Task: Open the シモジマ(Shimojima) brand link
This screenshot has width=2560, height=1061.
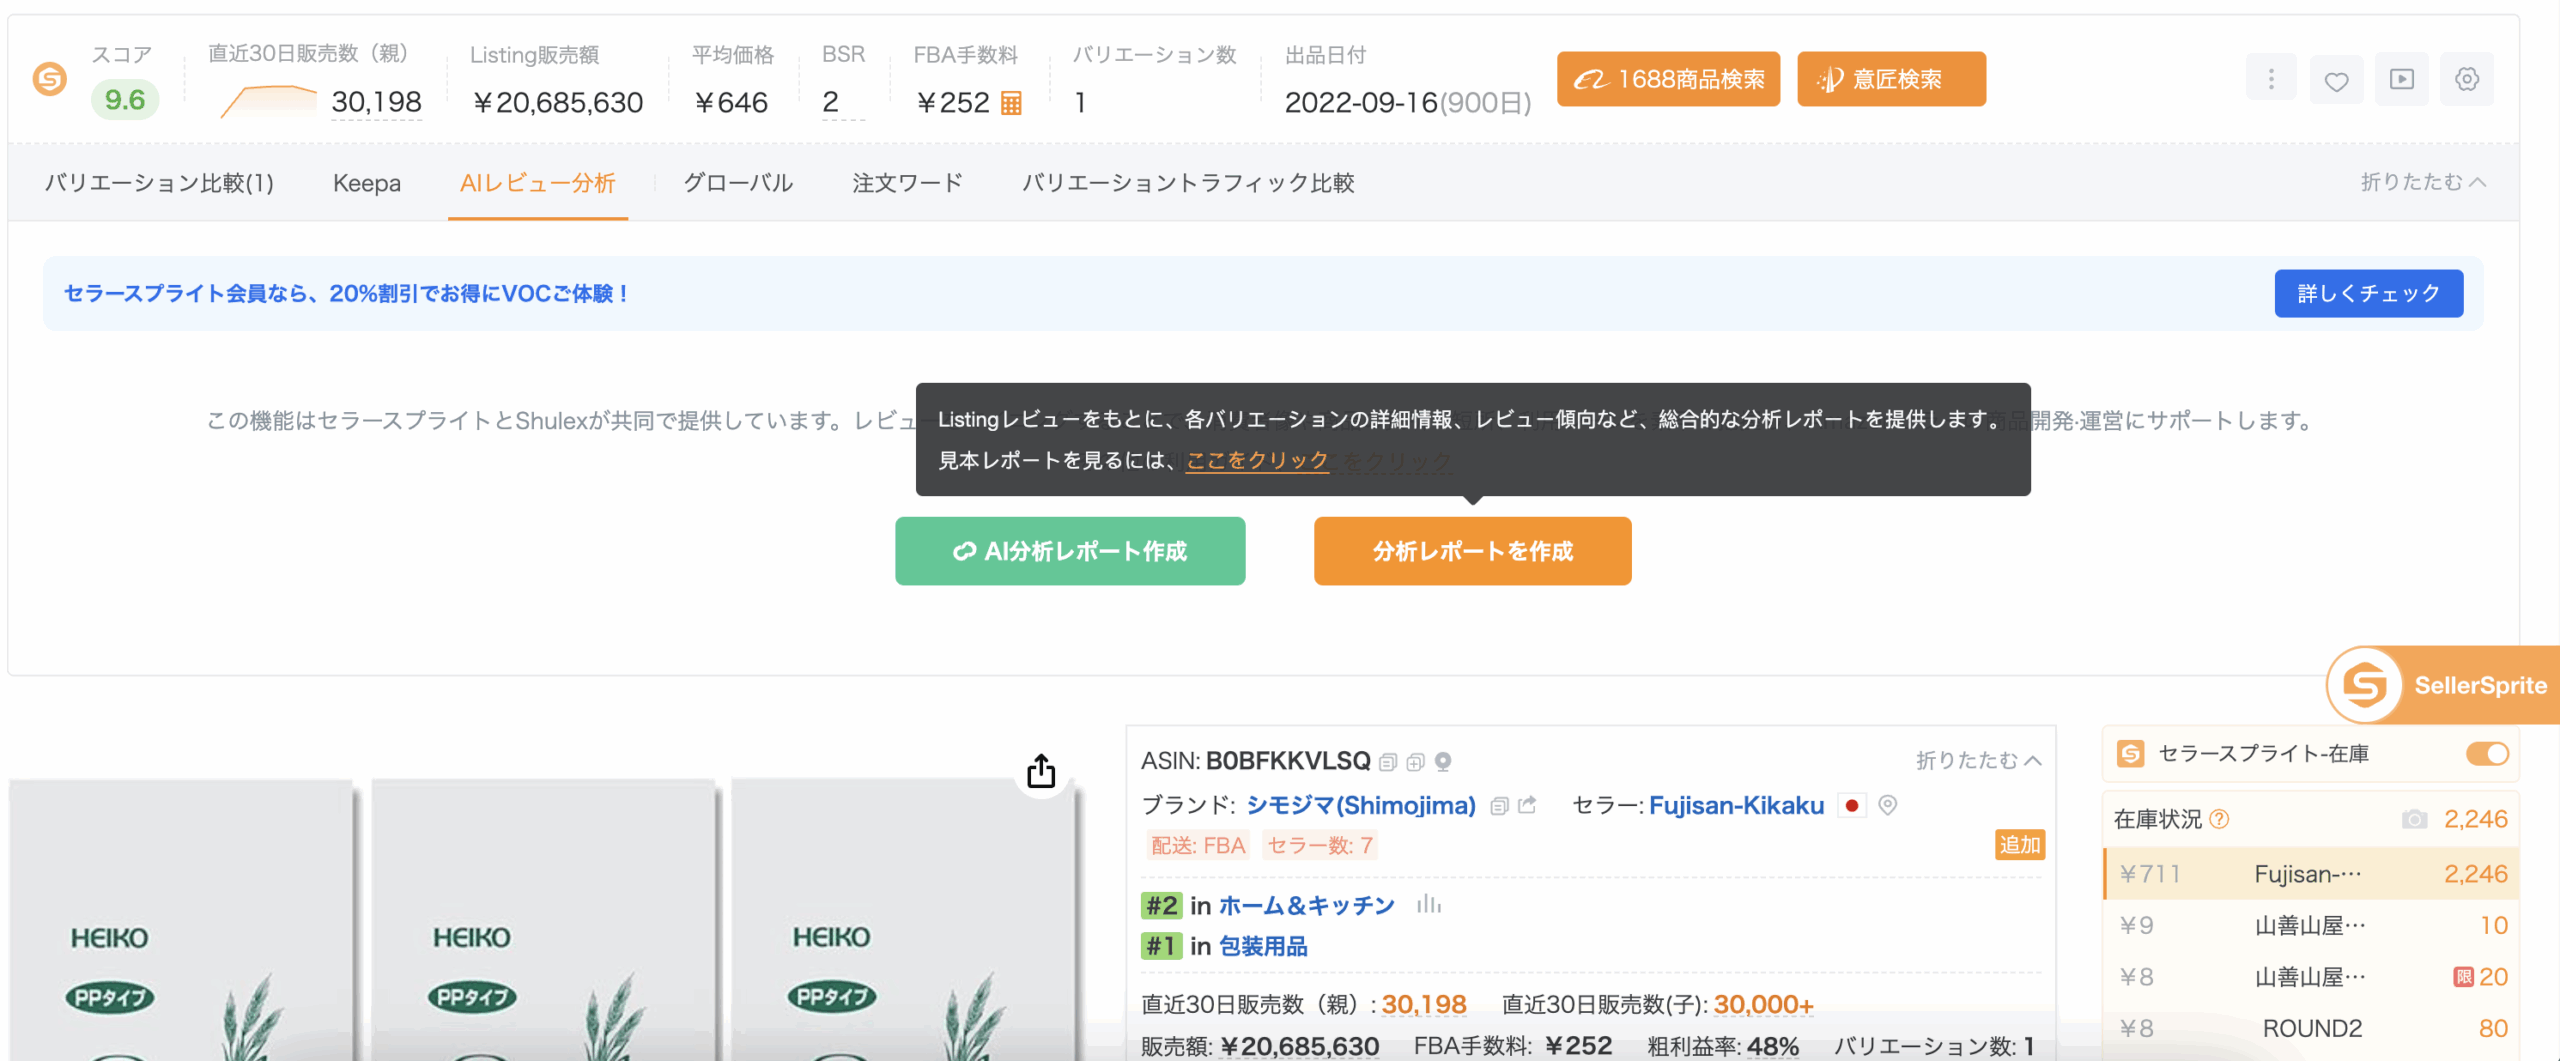Action: pos(1361,805)
